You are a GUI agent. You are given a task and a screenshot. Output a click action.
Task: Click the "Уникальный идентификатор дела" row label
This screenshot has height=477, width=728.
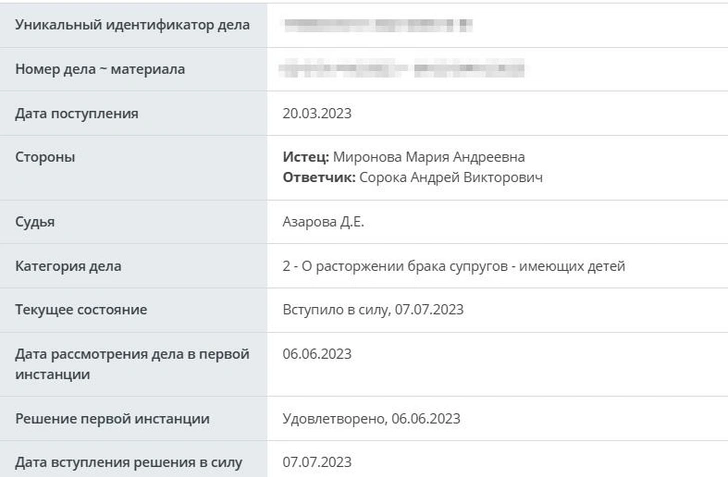click(132, 25)
